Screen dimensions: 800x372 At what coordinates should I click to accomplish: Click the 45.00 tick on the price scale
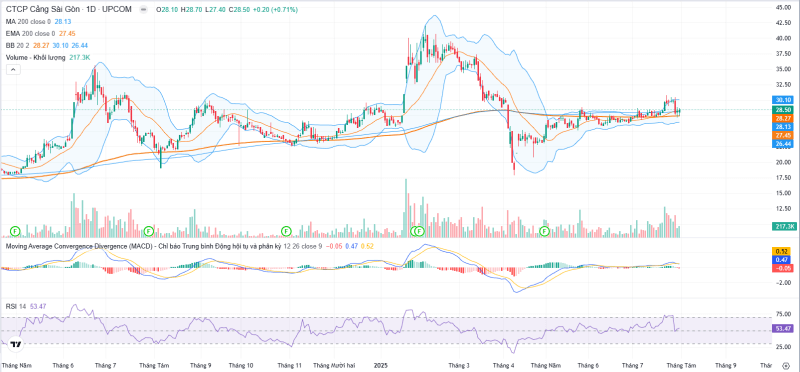(783, 8)
